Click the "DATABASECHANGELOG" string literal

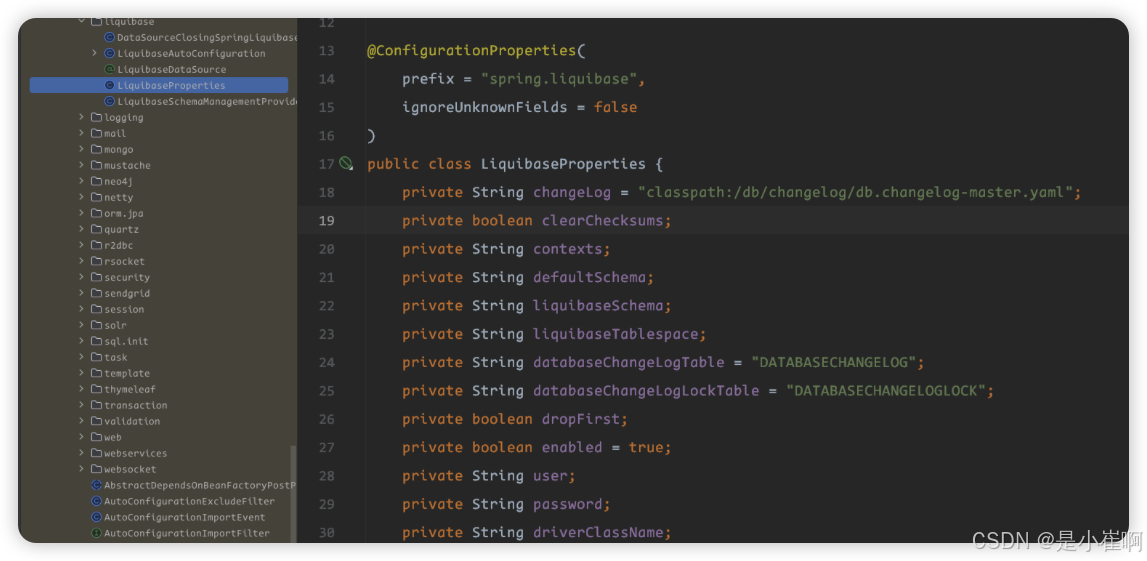click(x=834, y=363)
